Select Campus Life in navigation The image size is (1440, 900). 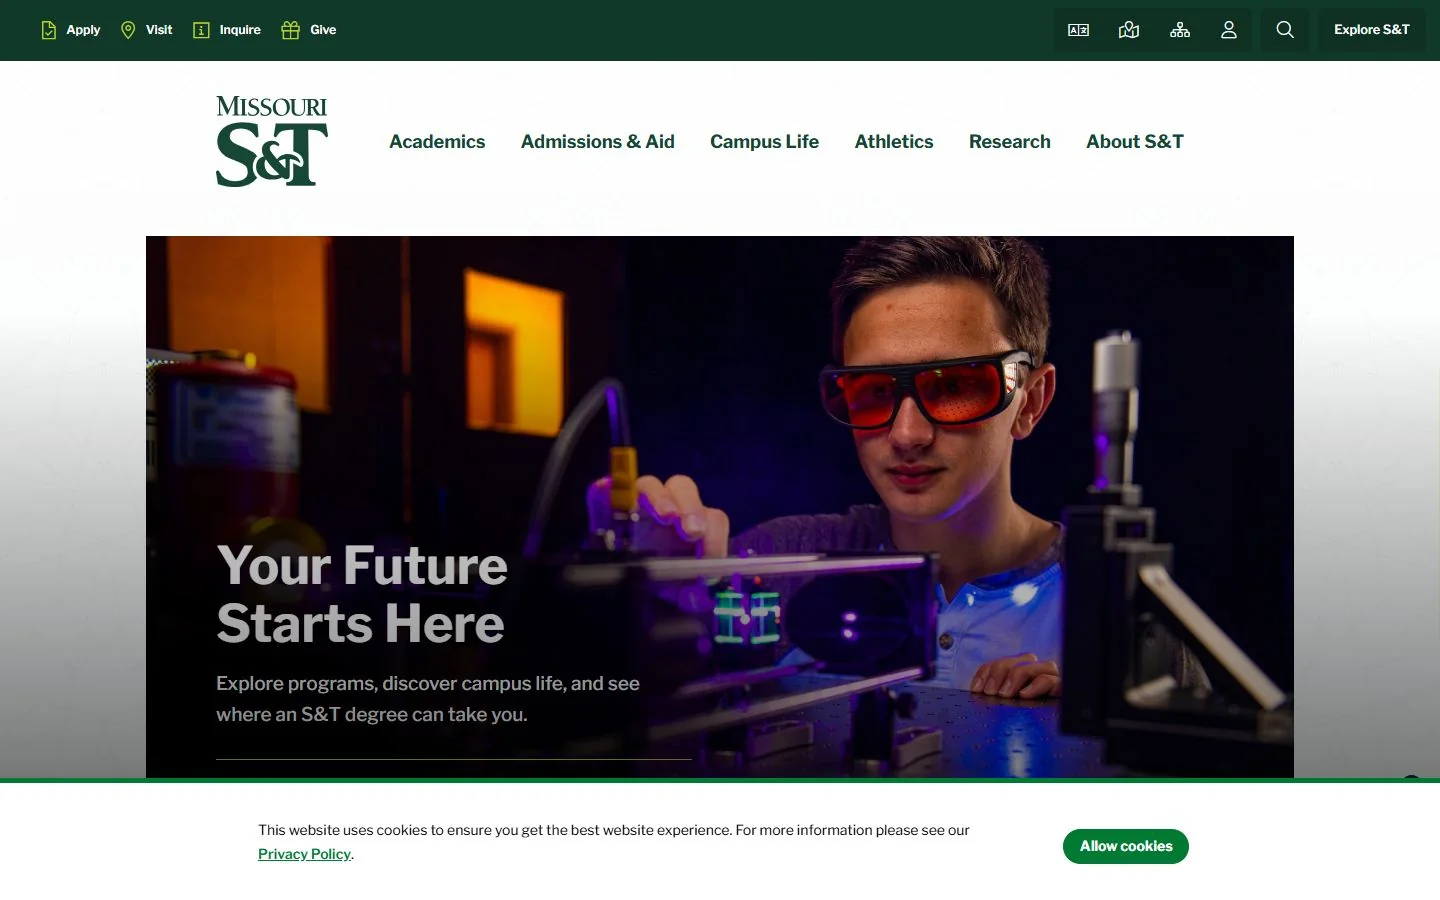pyautogui.click(x=764, y=142)
